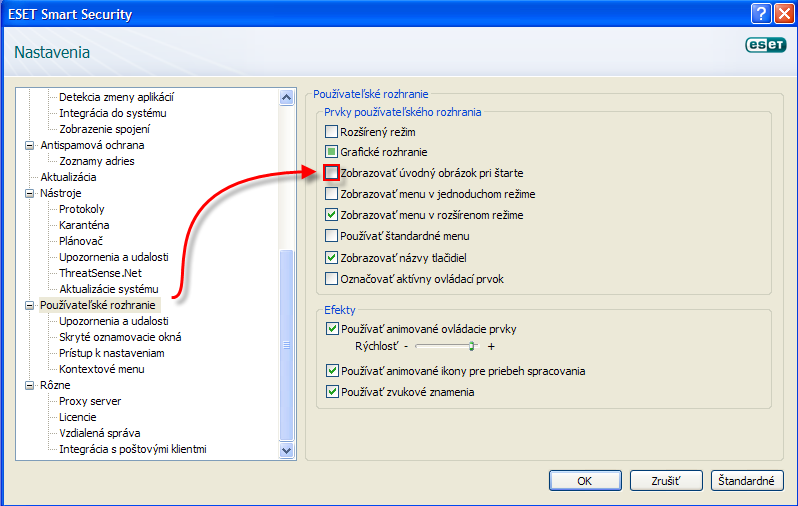Click plus sign beside Rýchlosť slider
The width and height of the screenshot is (798, 506).
tap(491, 346)
